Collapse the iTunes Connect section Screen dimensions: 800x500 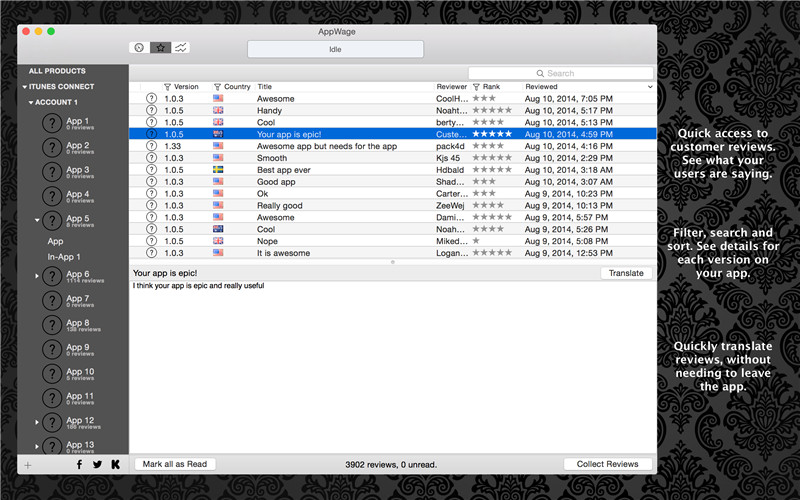pos(24,87)
